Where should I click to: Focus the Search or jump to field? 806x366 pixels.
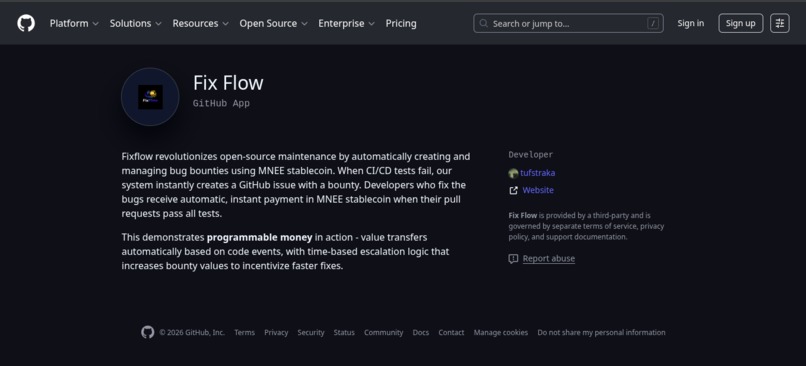pyautogui.click(x=568, y=23)
